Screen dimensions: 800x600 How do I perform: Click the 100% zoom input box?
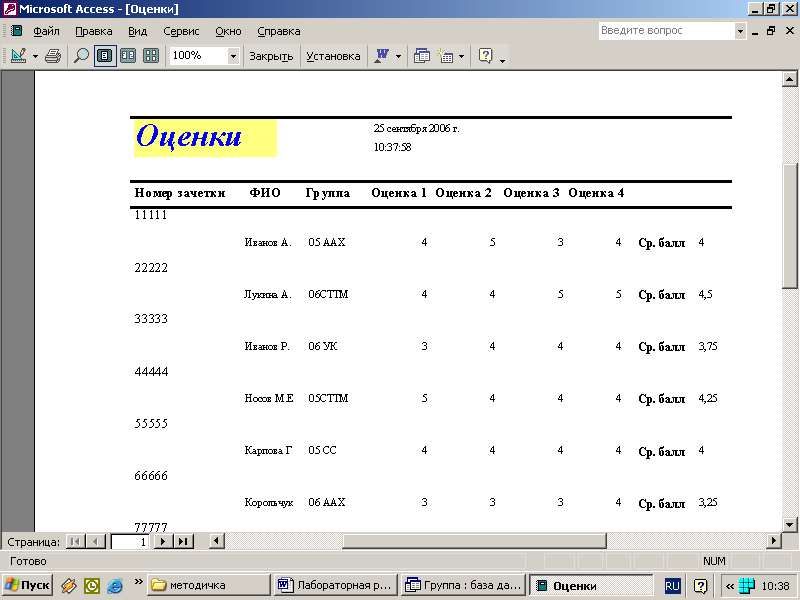[198, 56]
